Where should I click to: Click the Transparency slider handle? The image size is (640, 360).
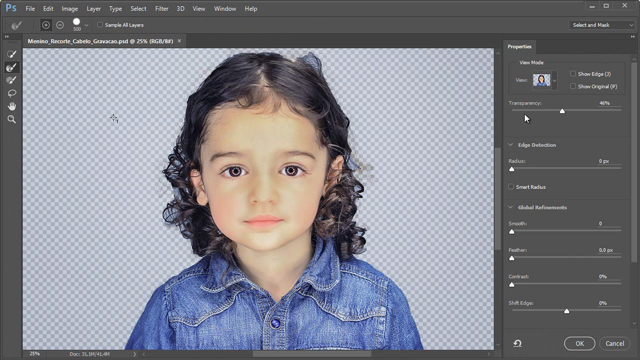click(x=562, y=111)
